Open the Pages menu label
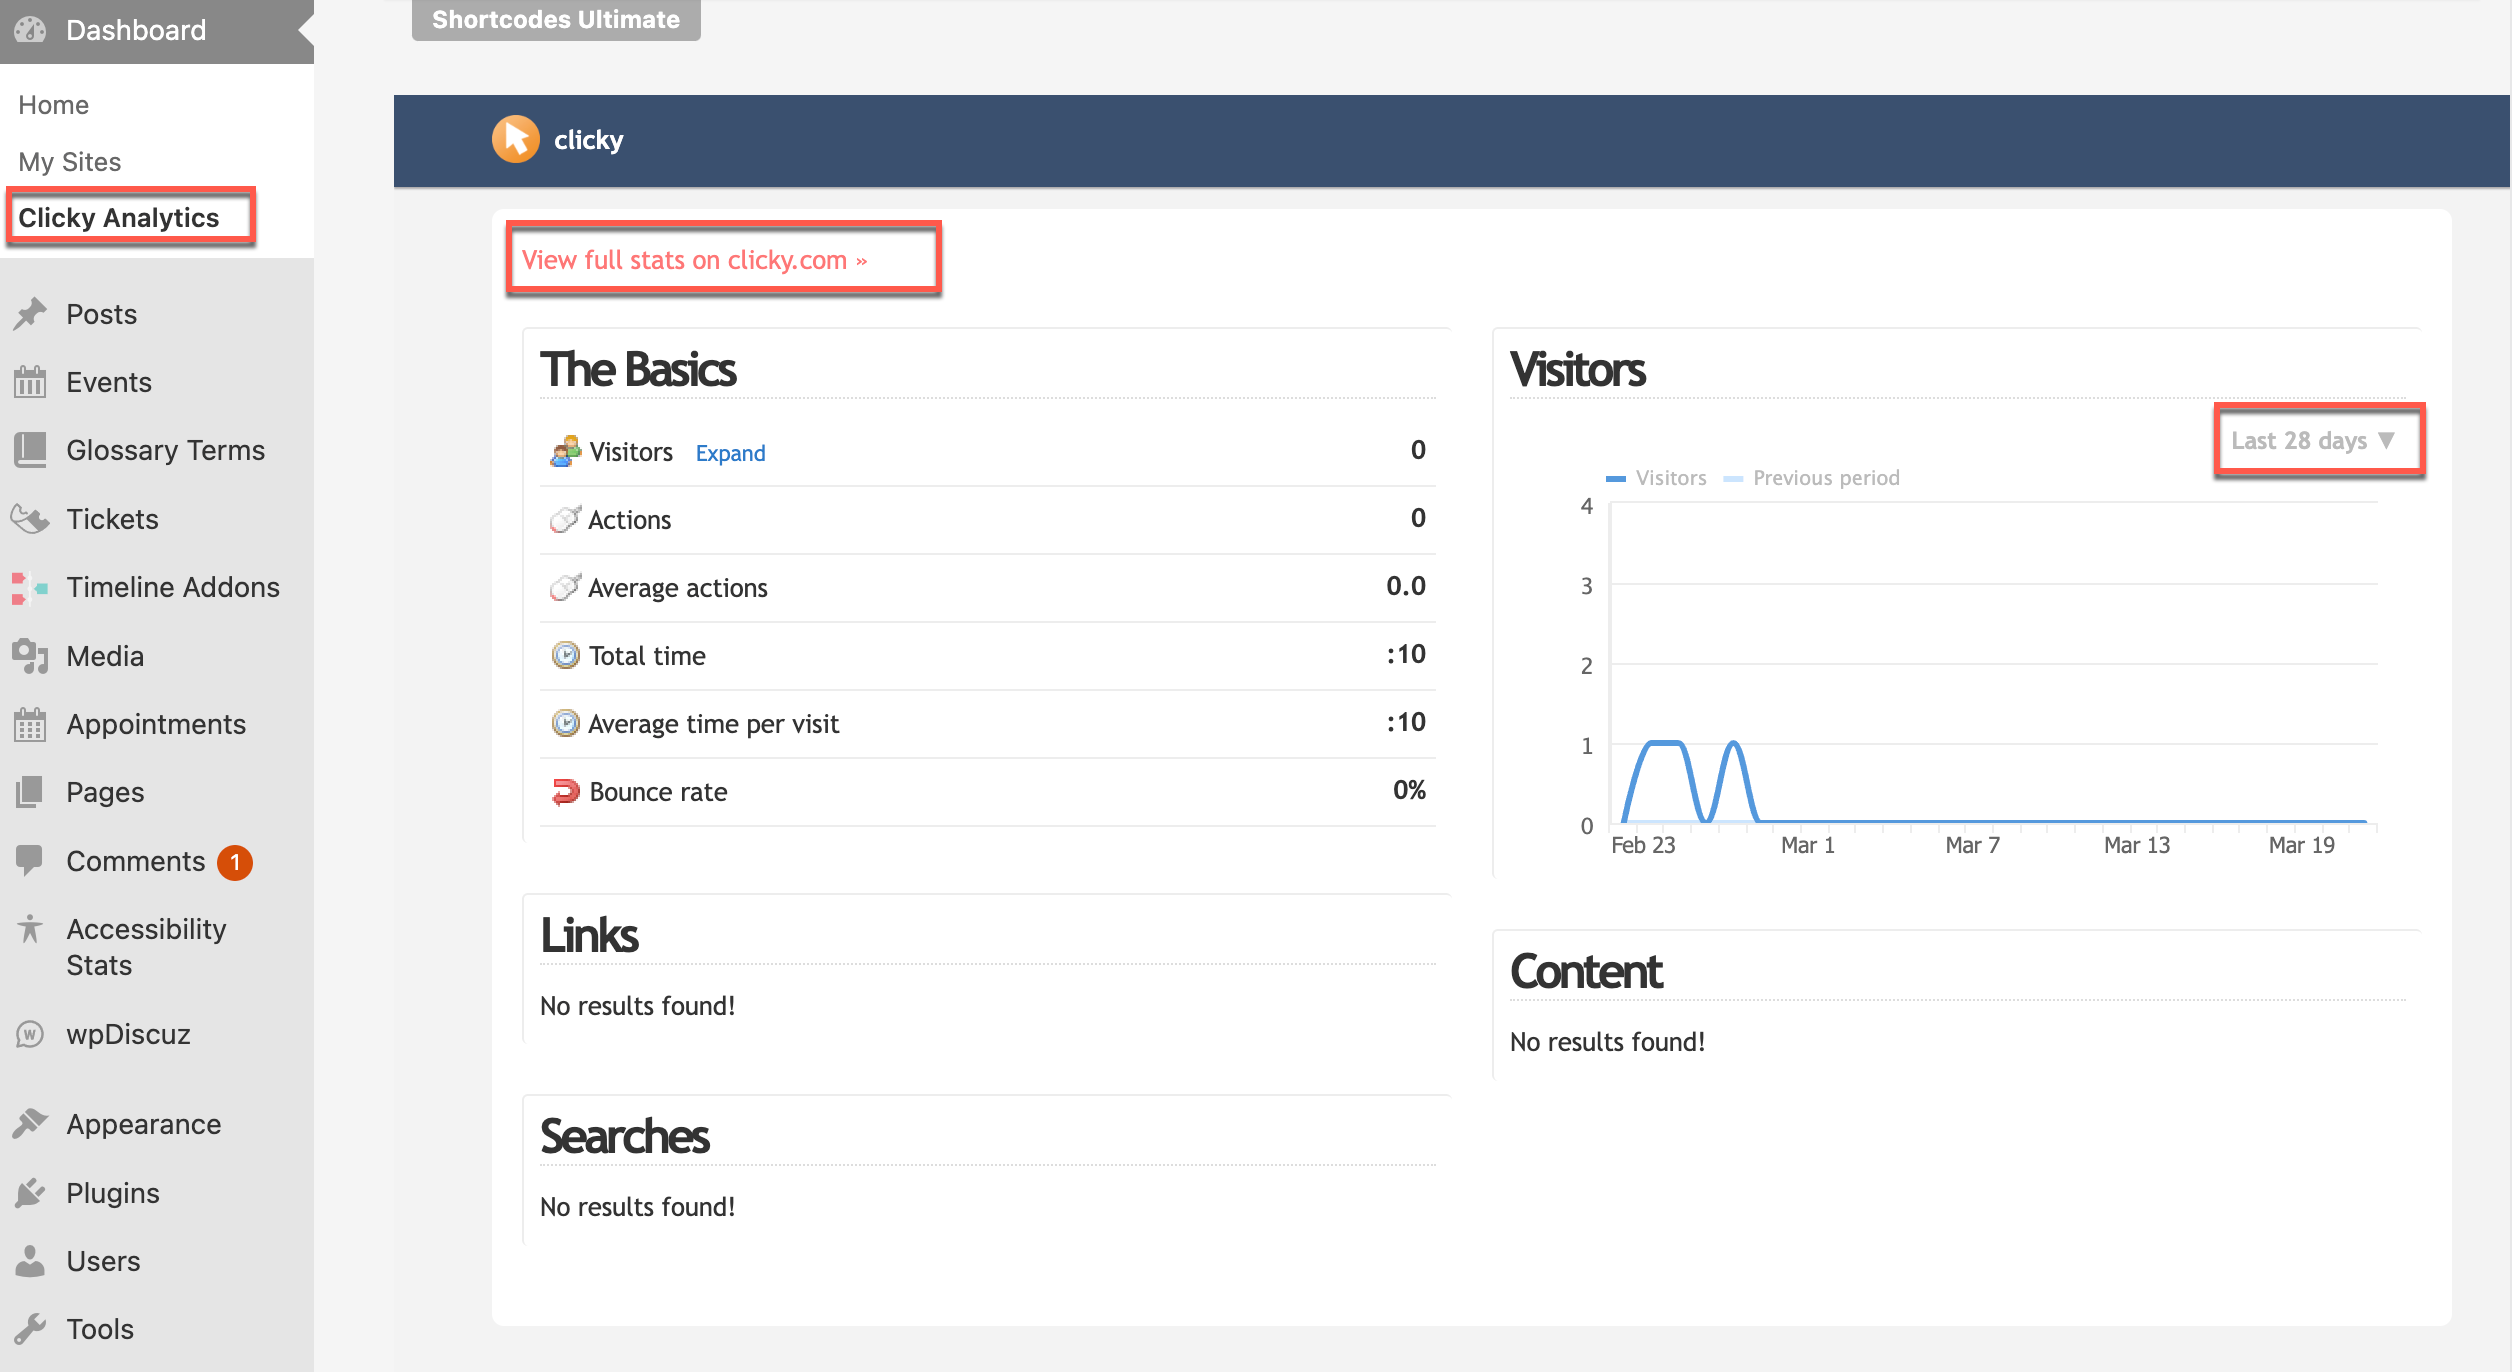Screen dimensions: 2512x1372 [105, 792]
